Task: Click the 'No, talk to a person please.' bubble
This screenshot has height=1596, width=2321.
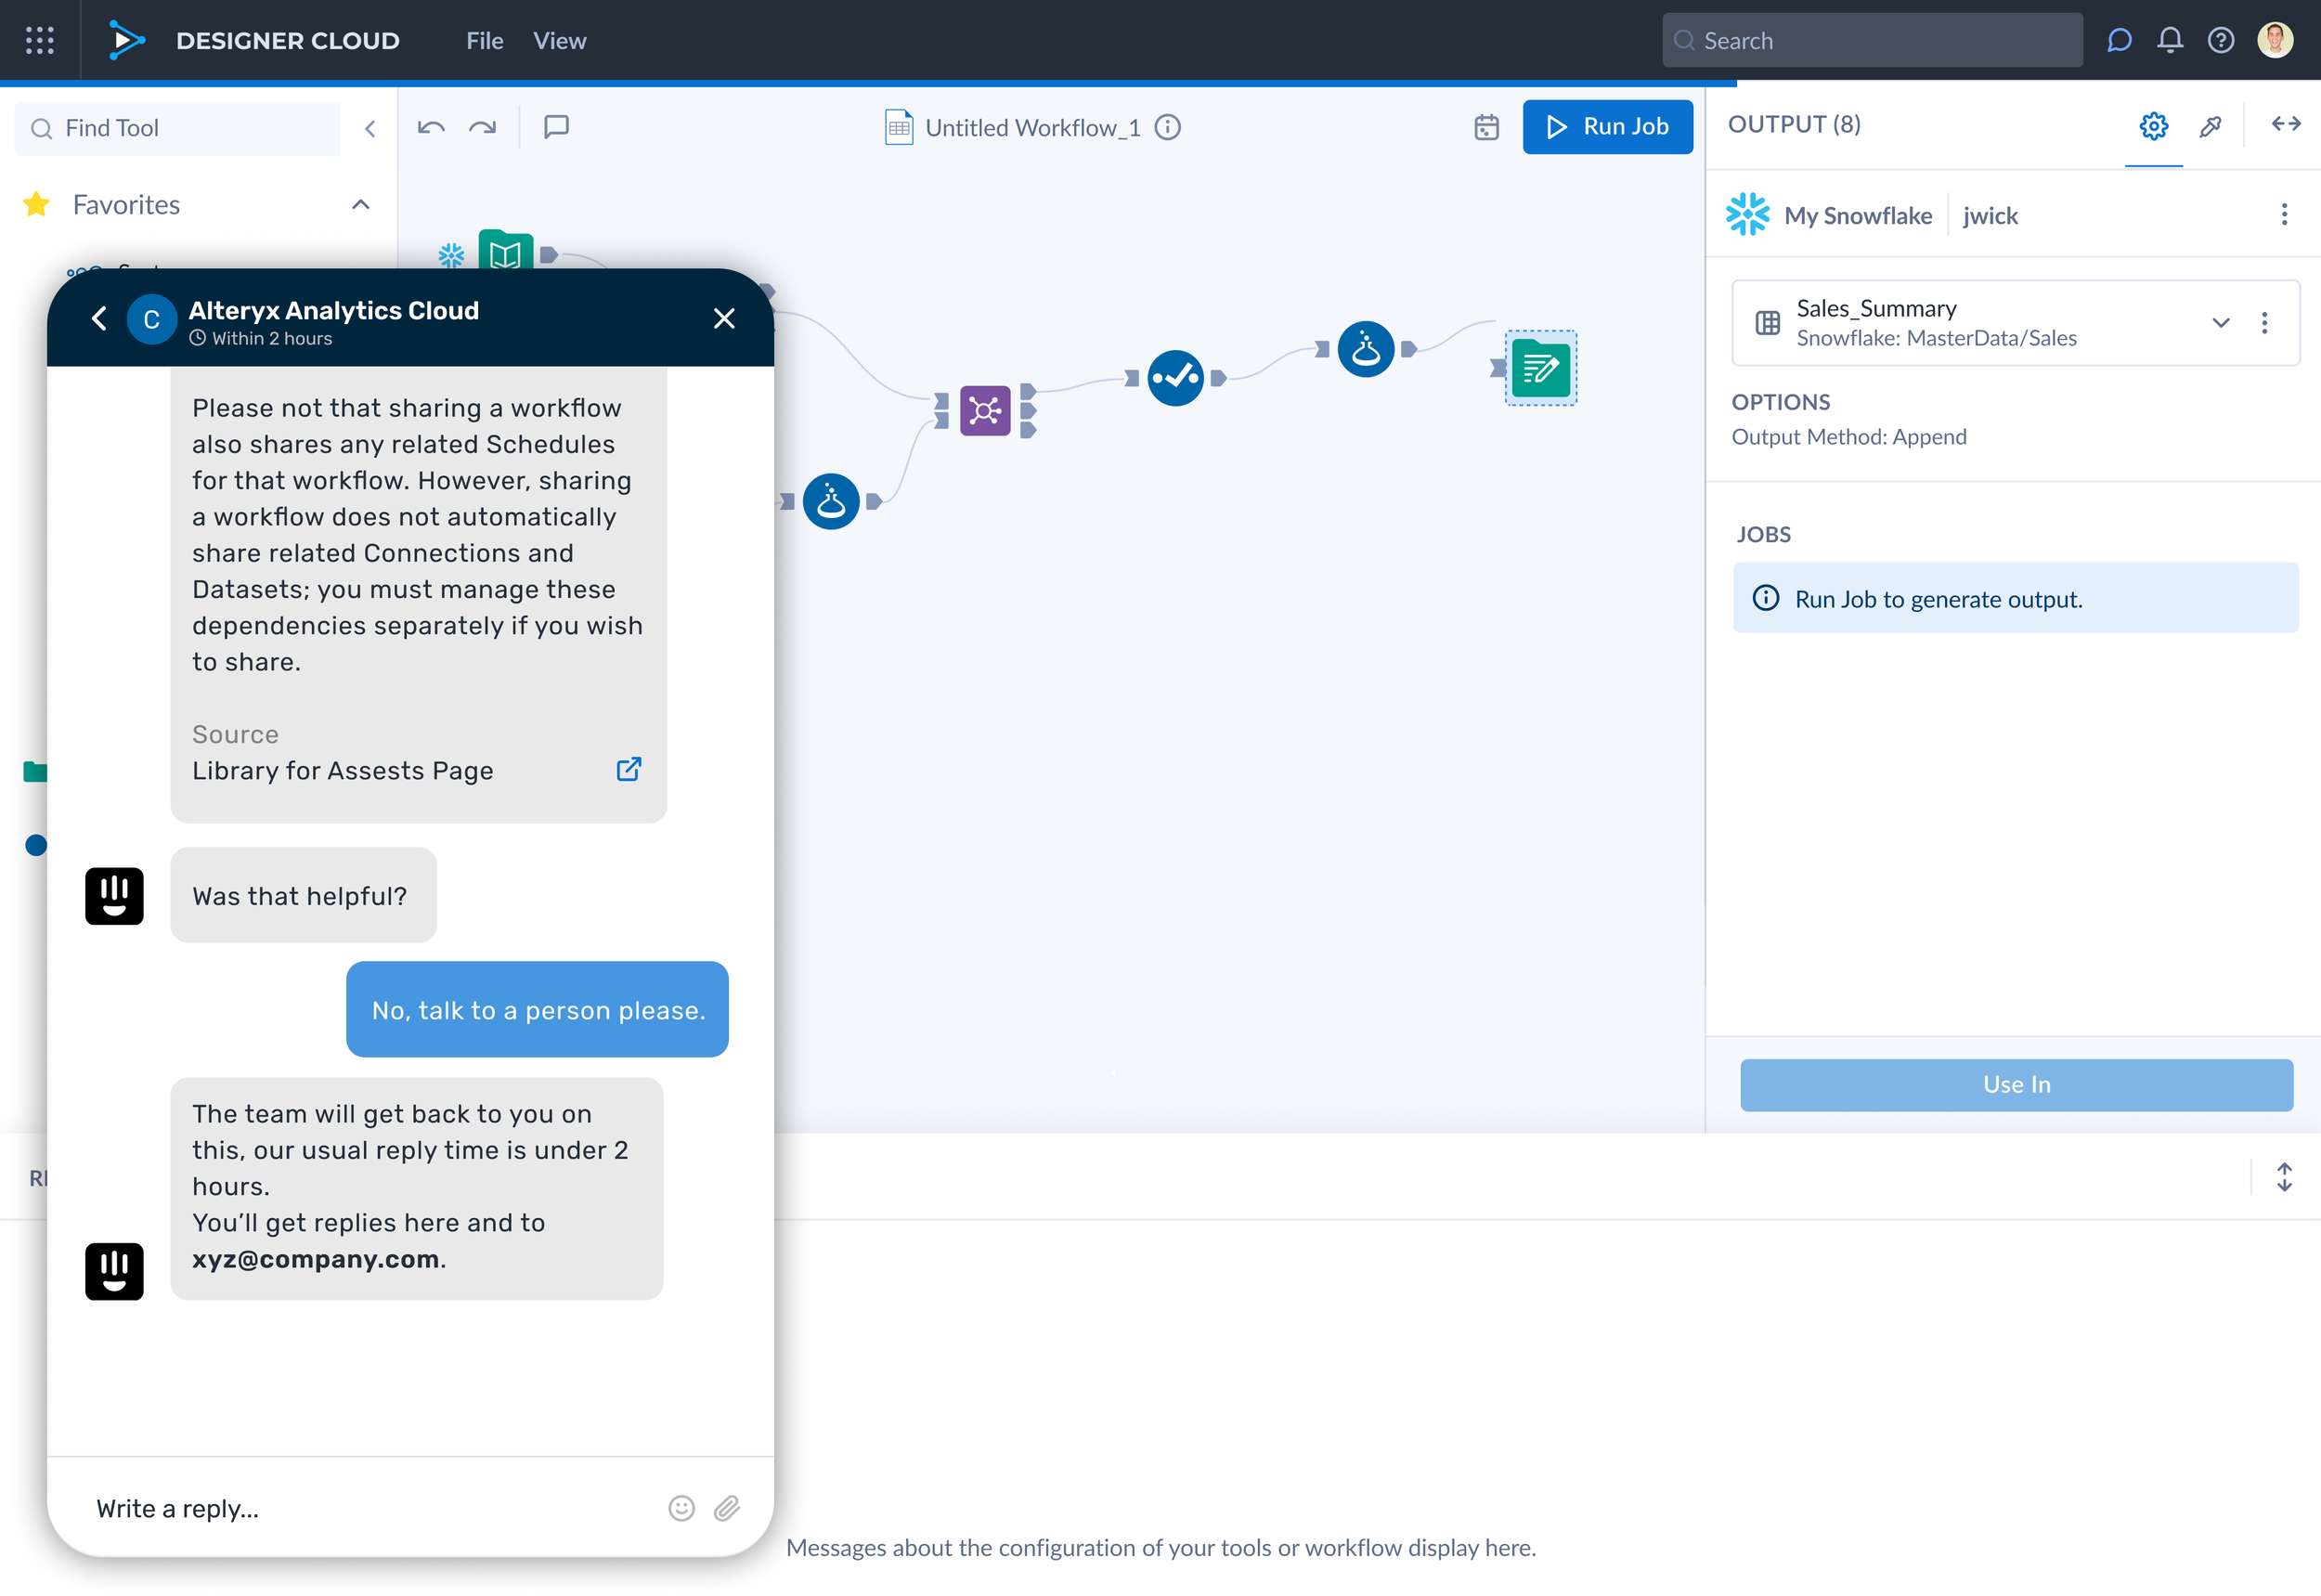Action: coord(537,1010)
